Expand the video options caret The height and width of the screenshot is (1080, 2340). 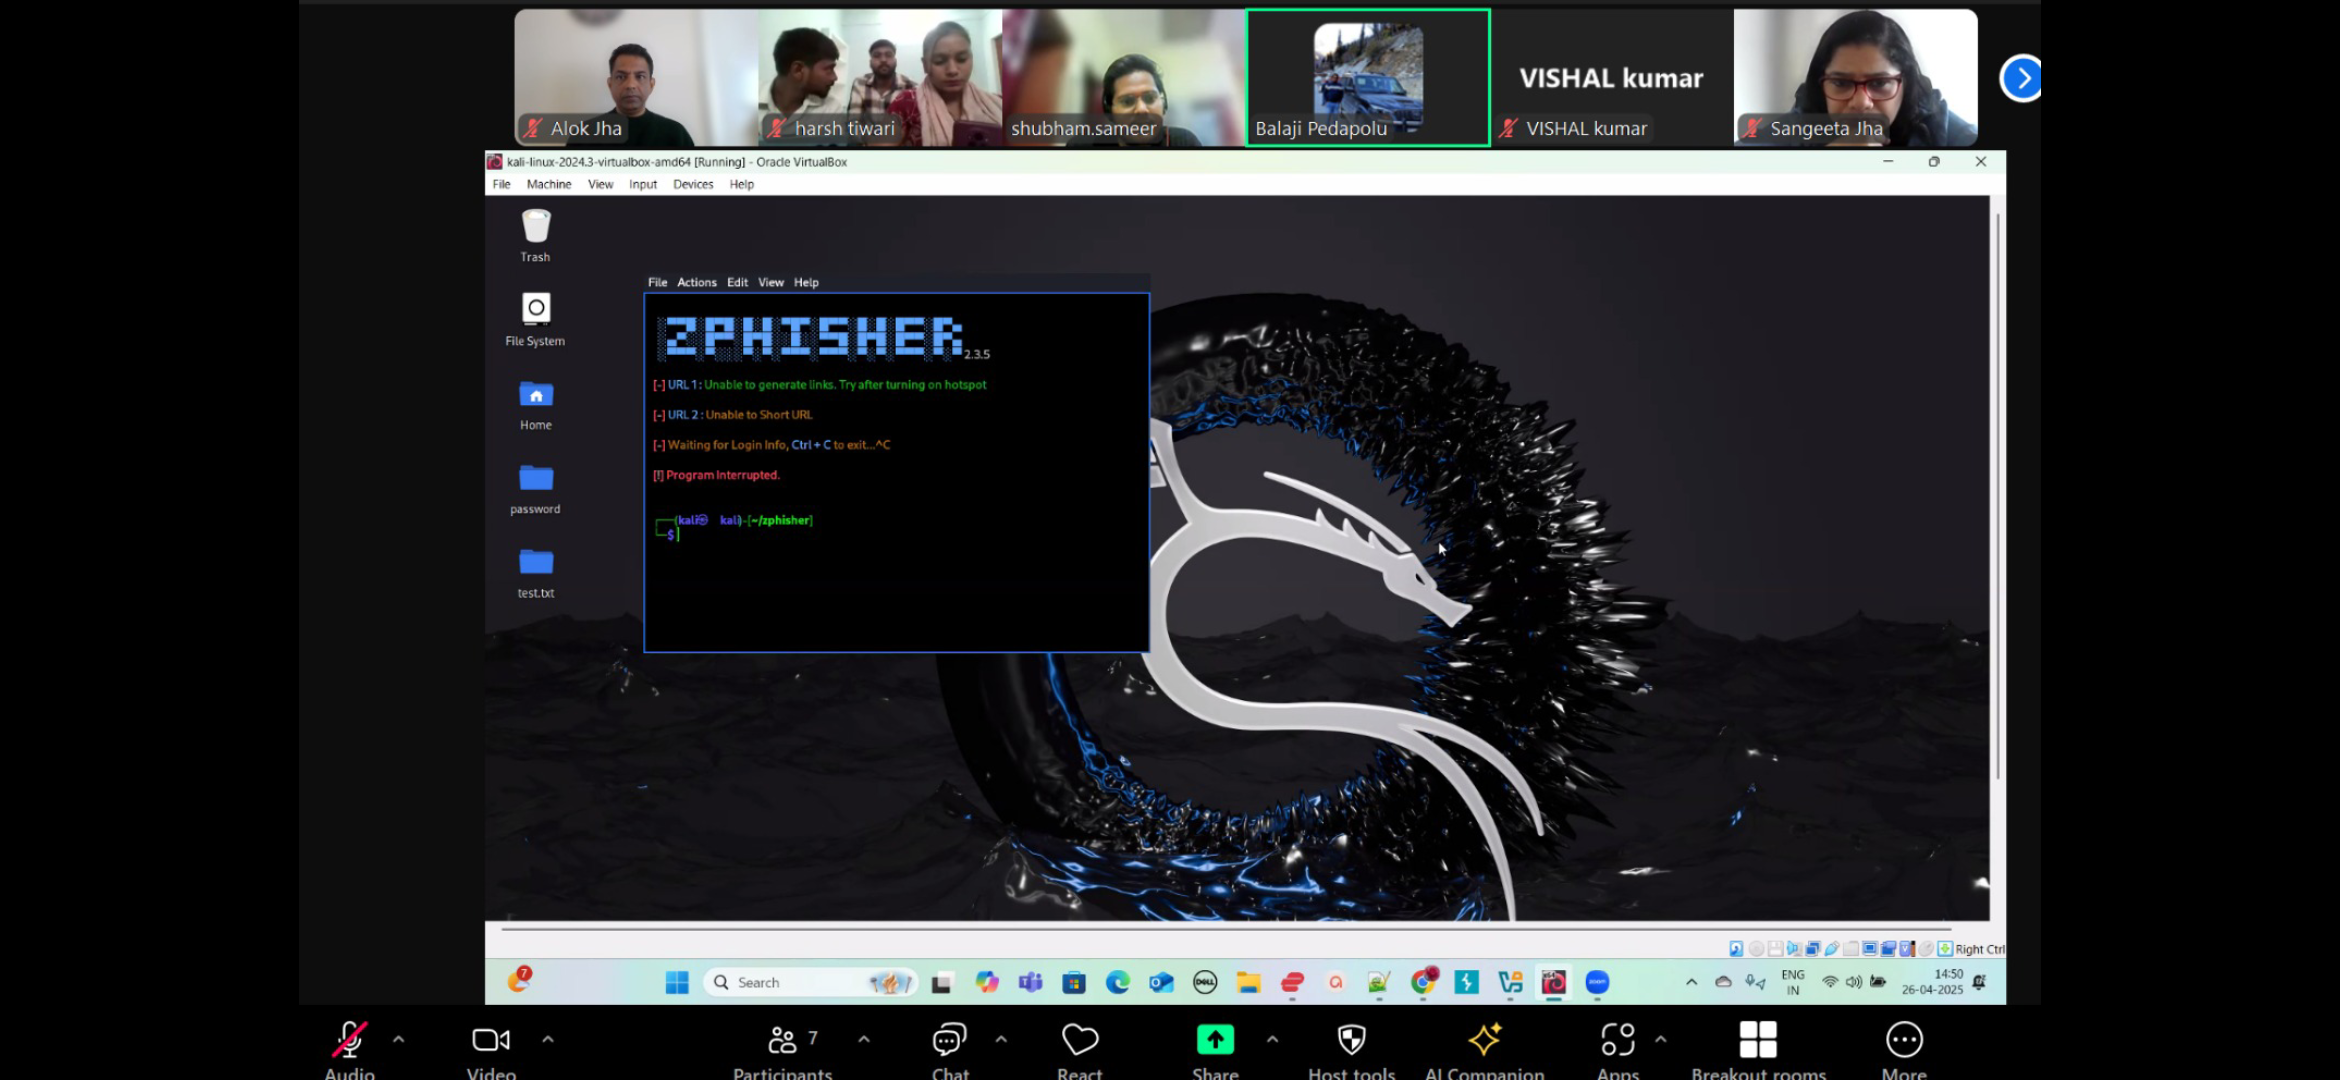[x=548, y=1040]
